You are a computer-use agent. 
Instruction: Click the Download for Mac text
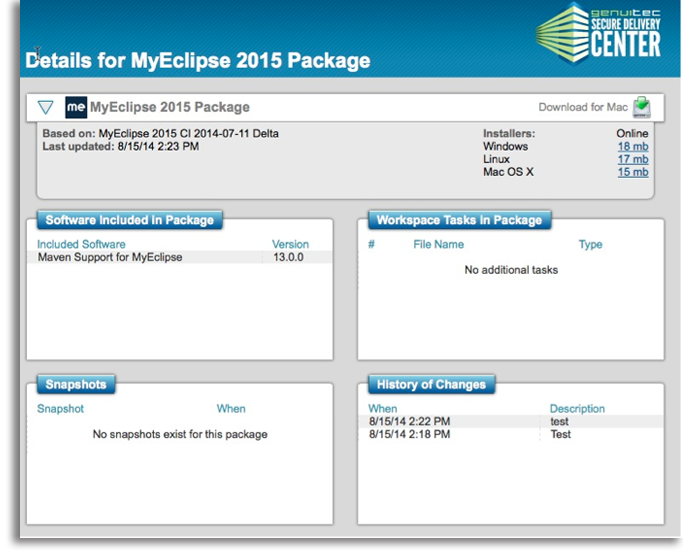click(583, 108)
